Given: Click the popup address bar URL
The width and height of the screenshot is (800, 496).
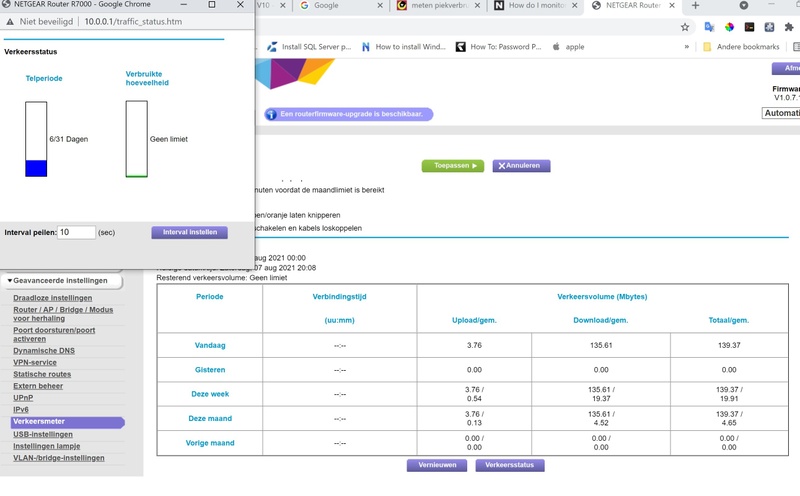Looking at the screenshot, I should [x=133, y=22].
